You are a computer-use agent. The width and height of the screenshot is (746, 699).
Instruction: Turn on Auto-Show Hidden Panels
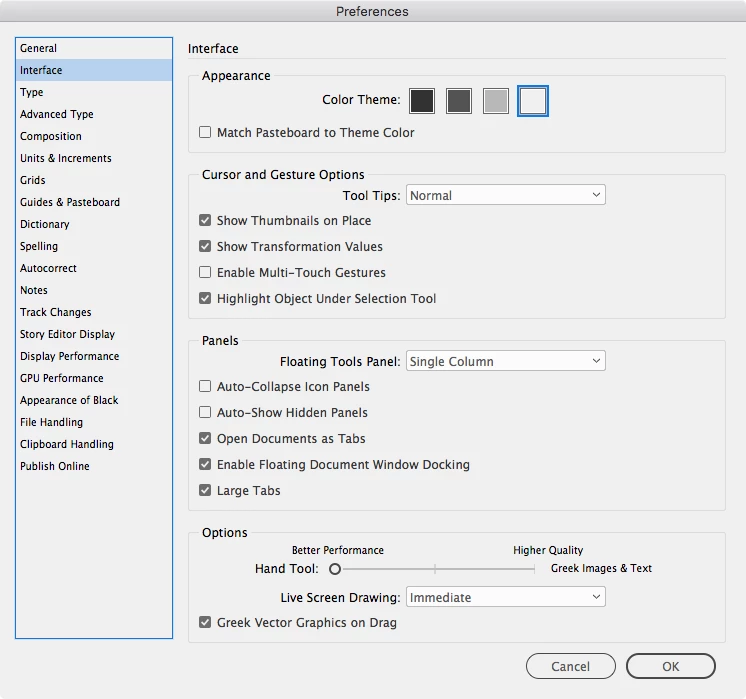coord(205,412)
